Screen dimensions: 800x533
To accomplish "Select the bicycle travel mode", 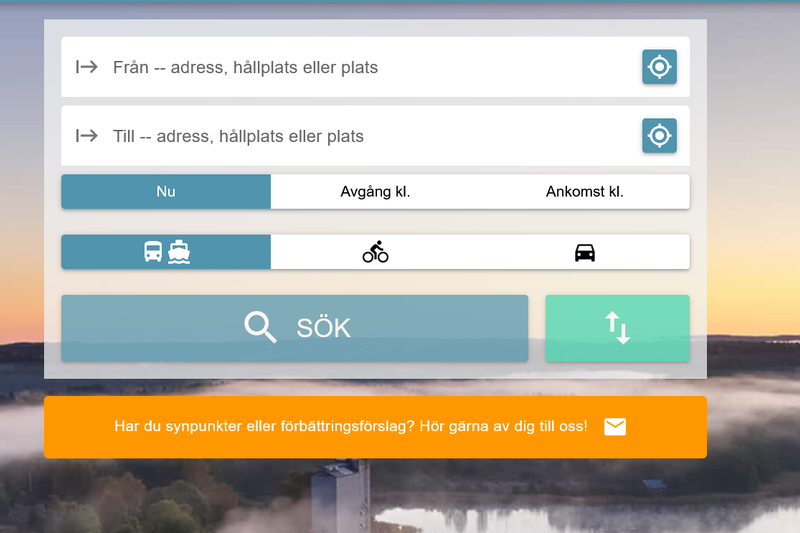I will 376,252.
